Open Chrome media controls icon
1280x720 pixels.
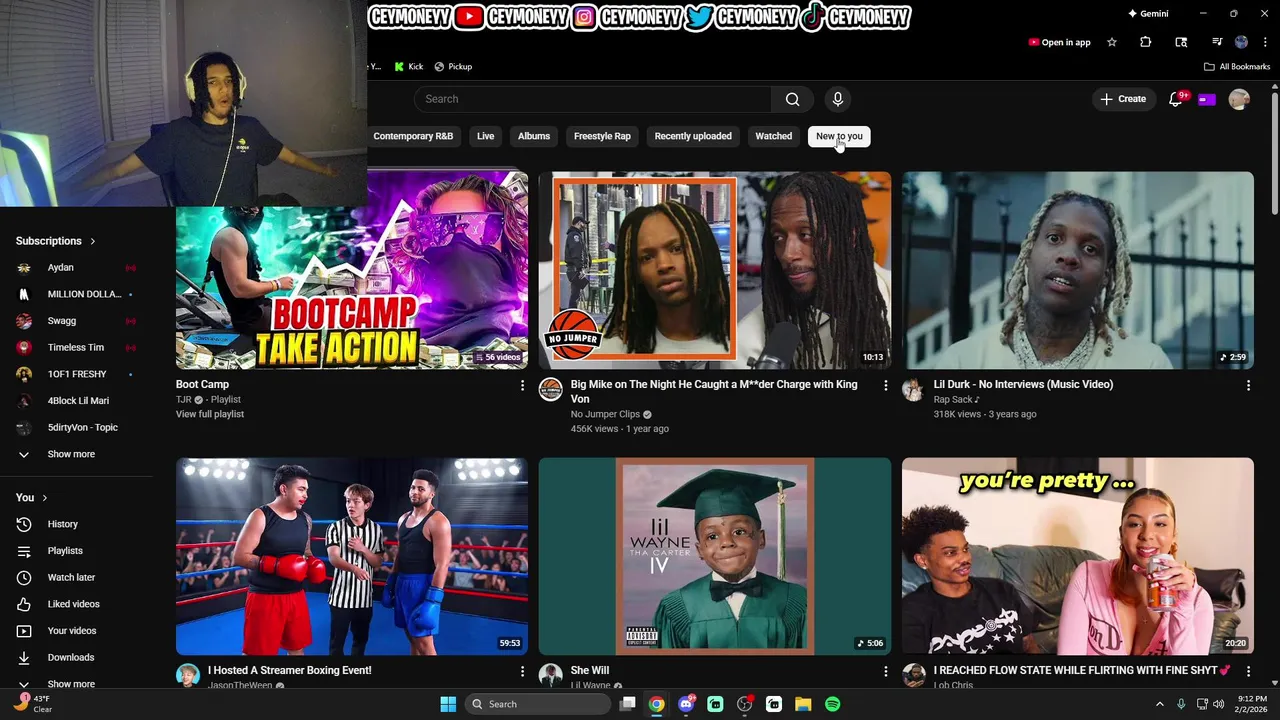click(x=1217, y=42)
